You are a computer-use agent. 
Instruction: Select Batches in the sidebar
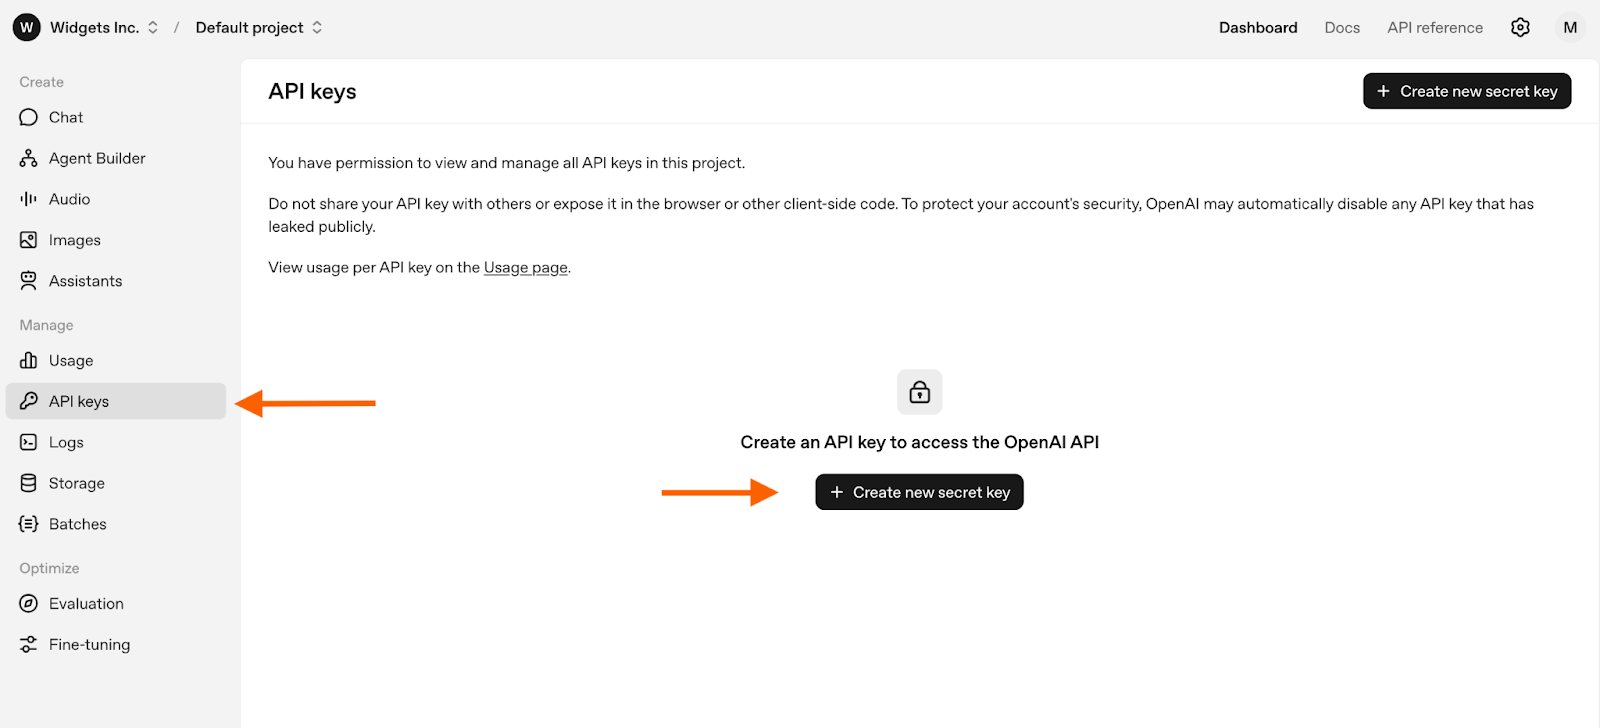tap(116, 524)
